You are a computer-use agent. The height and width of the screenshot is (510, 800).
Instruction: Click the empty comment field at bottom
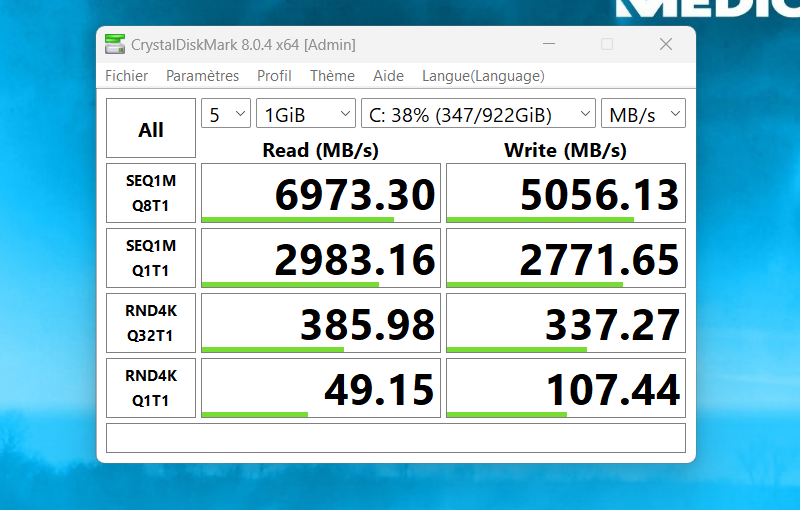(395, 438)
